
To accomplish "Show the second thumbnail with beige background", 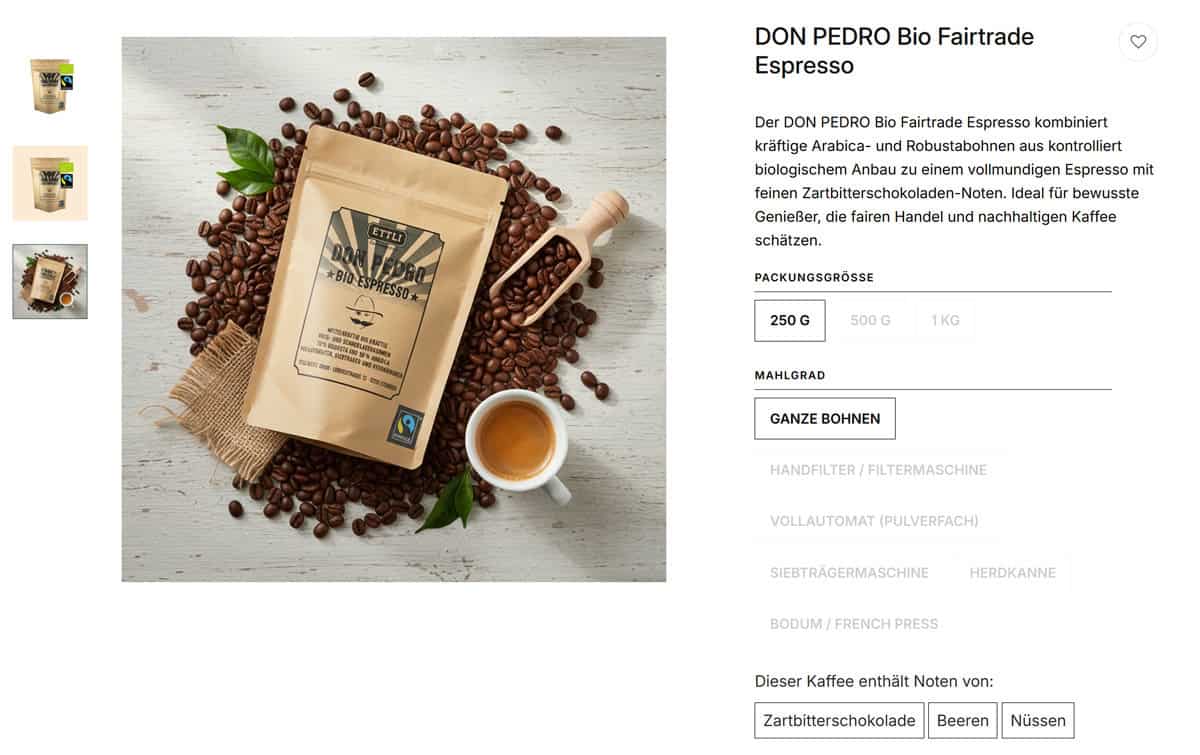I will (50, 183).
